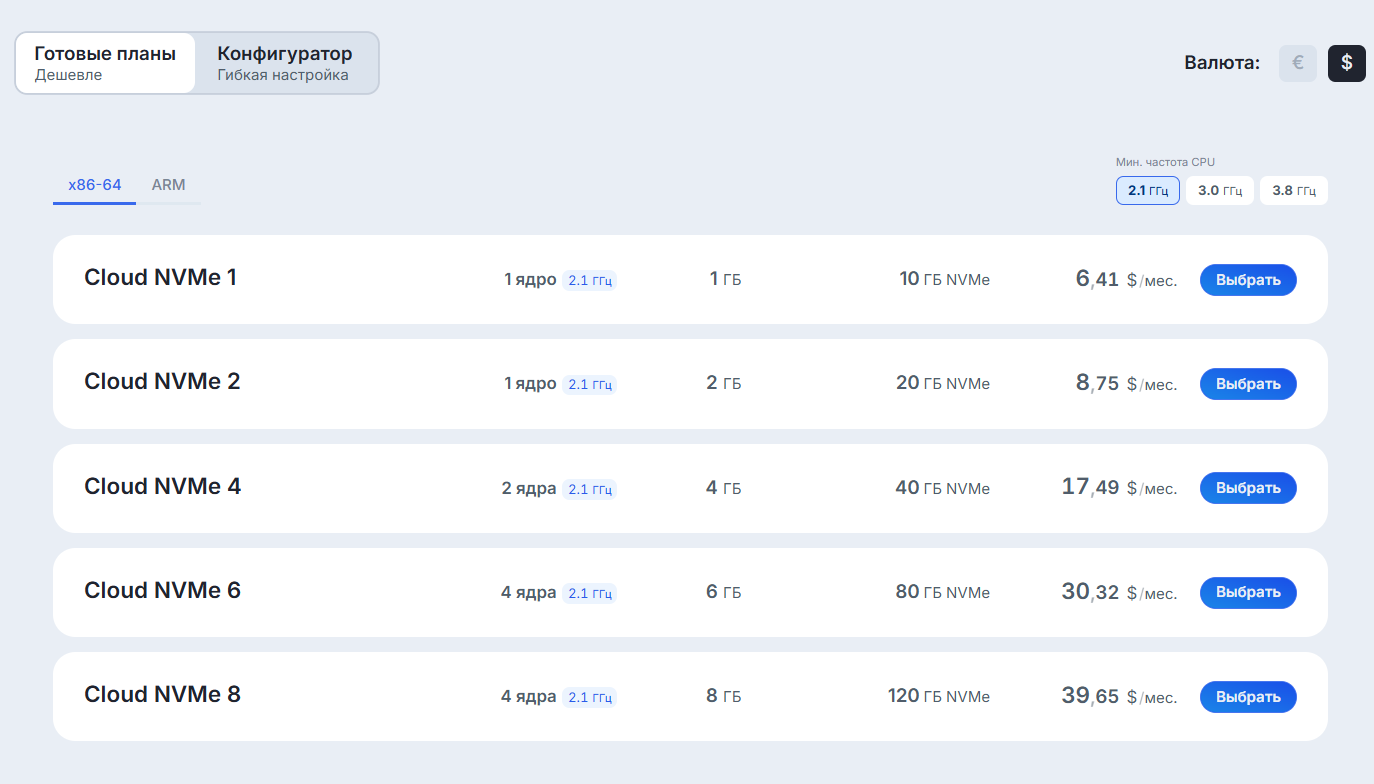
Task: Switch to Конфигуратор flexible setup
Action: (285, 63)
